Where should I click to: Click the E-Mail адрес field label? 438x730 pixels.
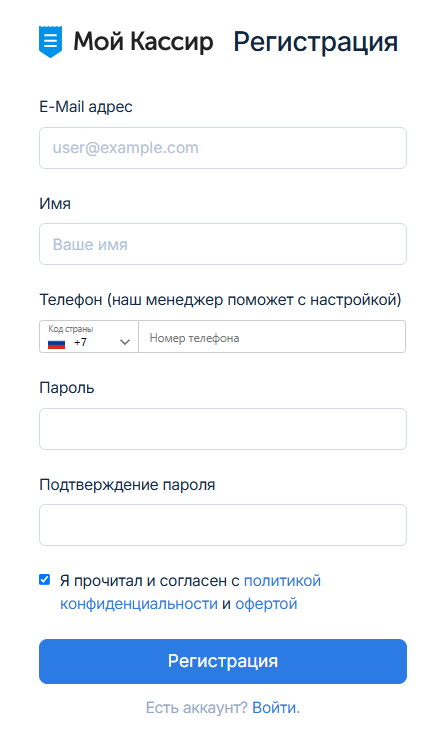click(86, 107)
